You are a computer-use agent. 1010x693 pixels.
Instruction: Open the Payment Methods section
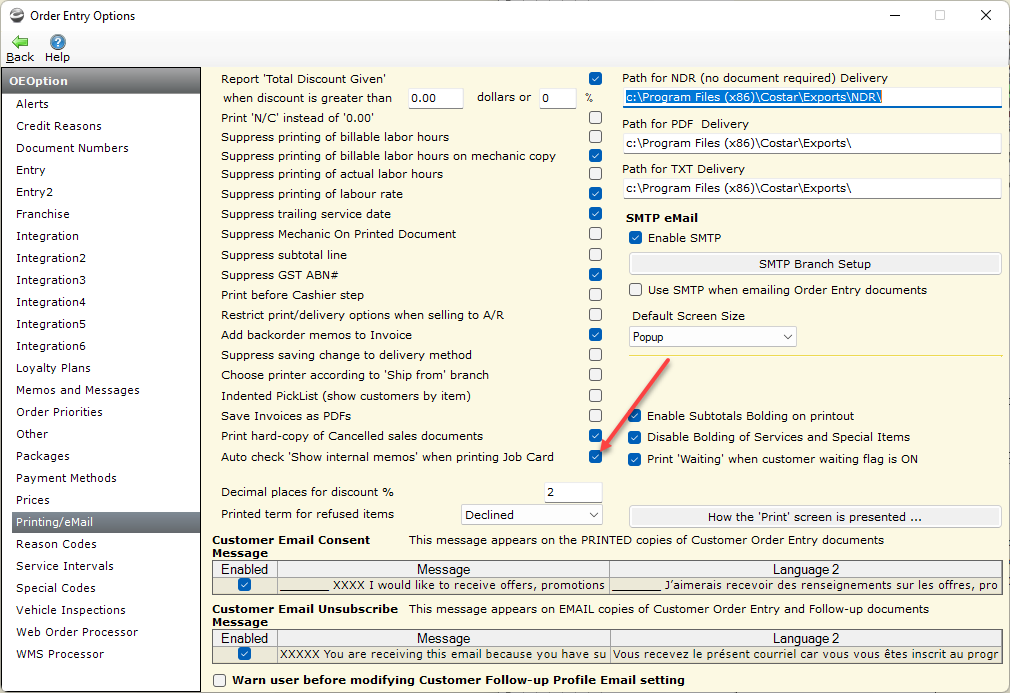(x=66, y=478)
